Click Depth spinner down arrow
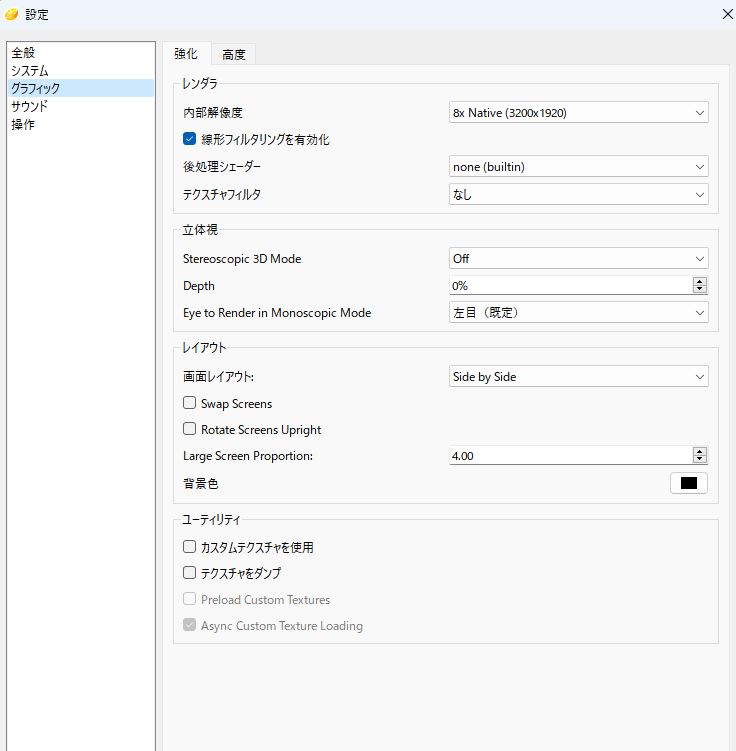Viewport: 736px width, 751px height. click(x=699, y=289)
